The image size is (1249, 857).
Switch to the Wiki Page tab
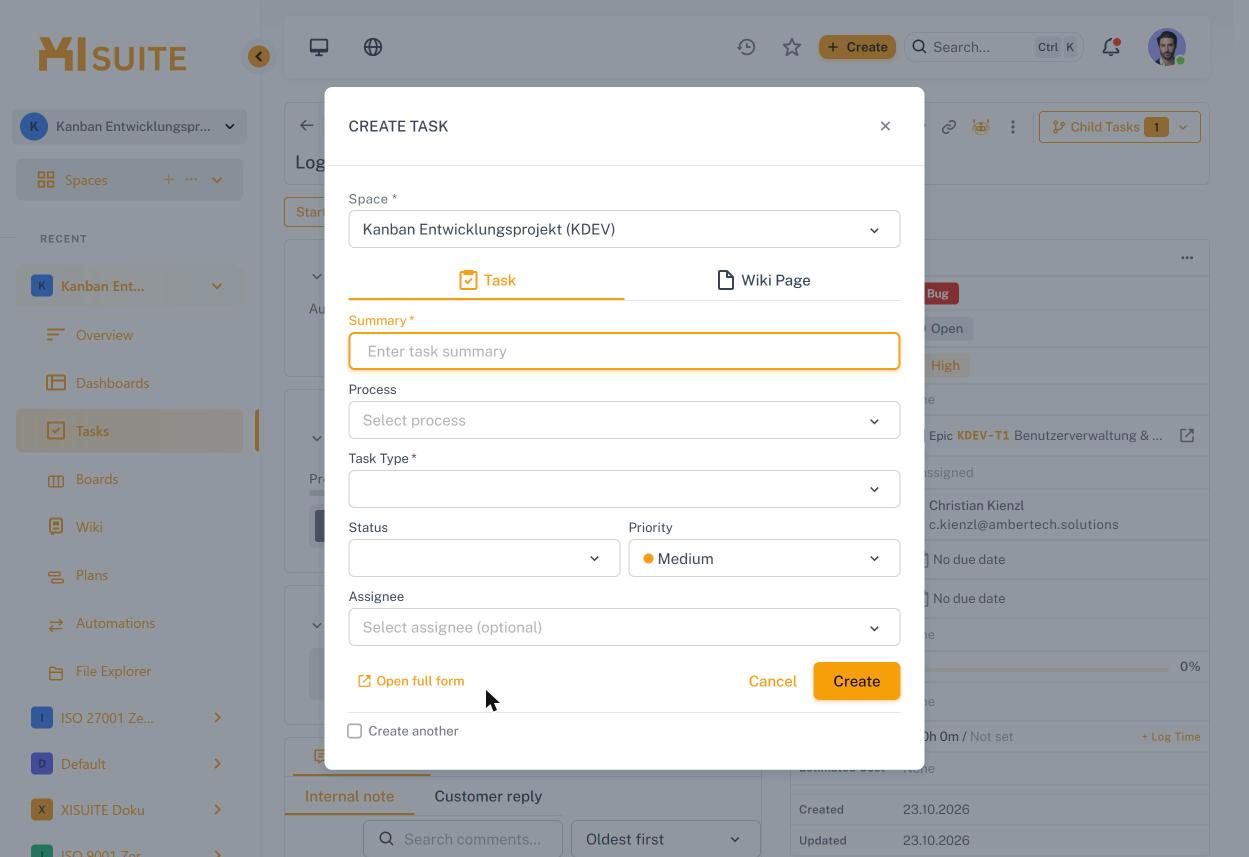click(x=763, y=280)
